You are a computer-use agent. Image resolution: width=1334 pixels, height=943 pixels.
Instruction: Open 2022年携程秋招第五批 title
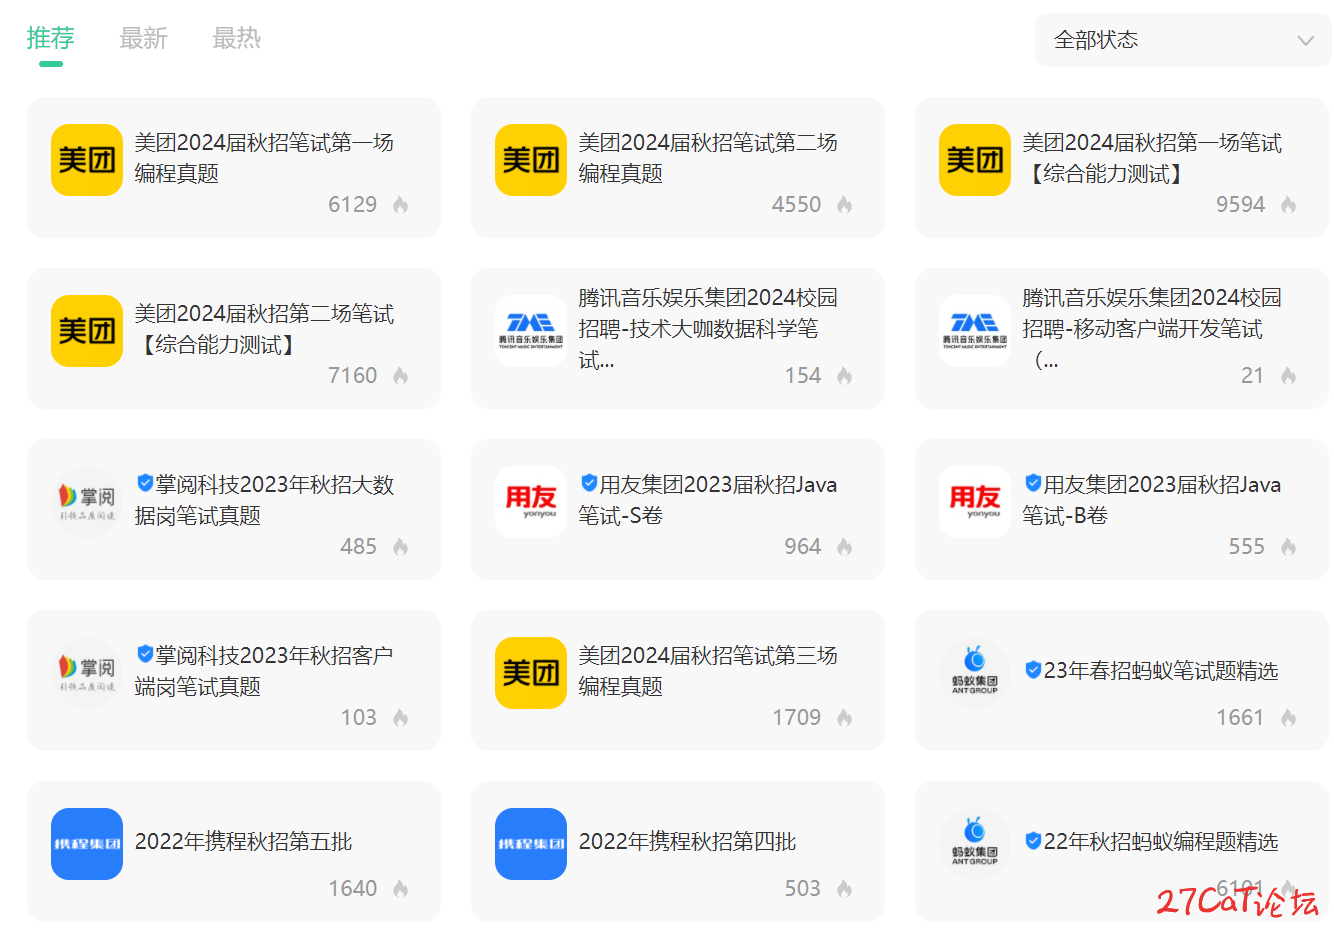243,842
